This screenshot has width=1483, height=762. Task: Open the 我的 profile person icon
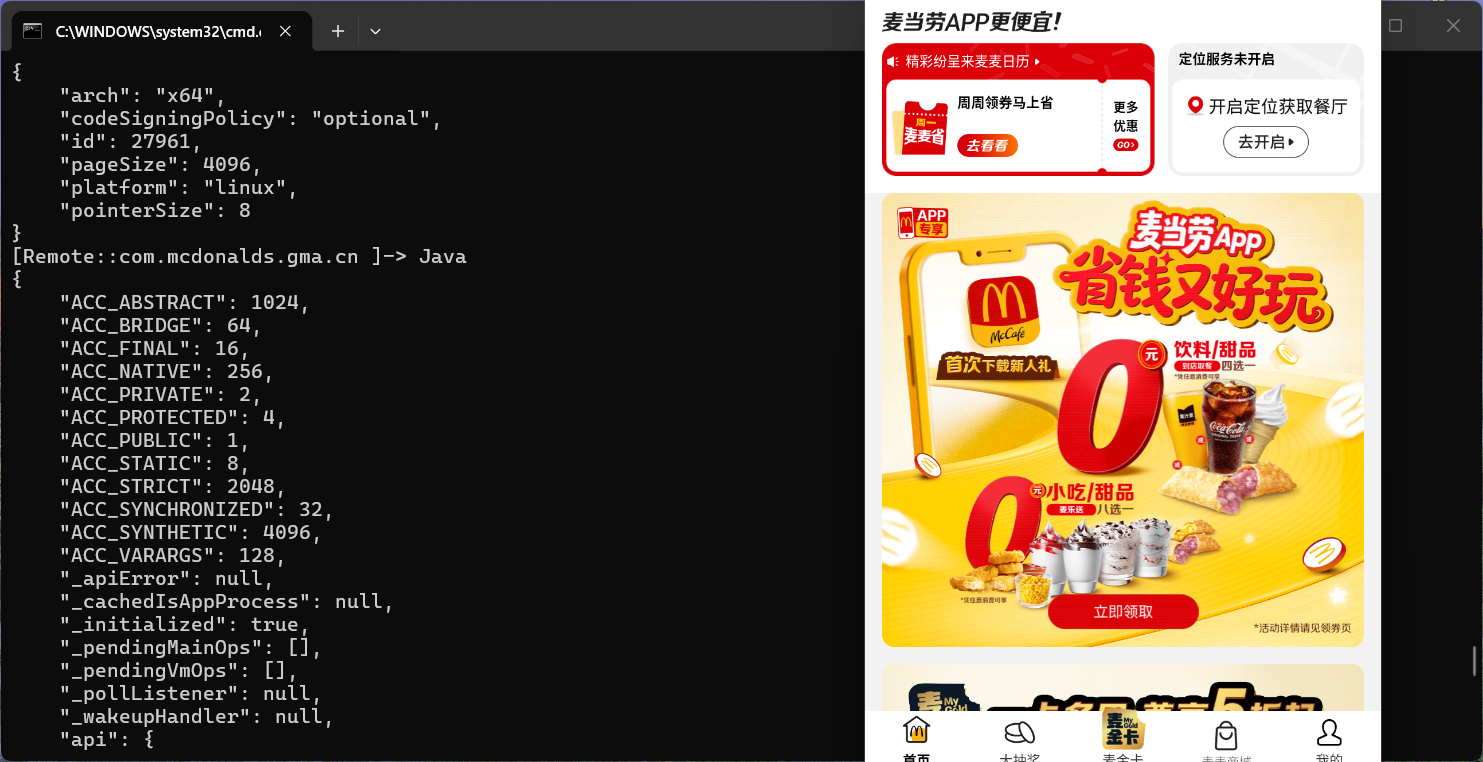(x=1329, y=733)
